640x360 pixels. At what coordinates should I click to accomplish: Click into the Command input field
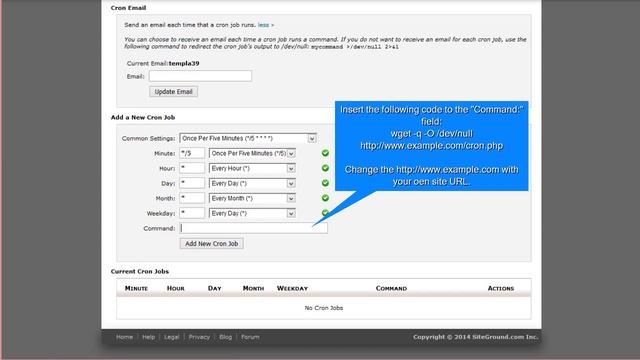tap(253, 228)
